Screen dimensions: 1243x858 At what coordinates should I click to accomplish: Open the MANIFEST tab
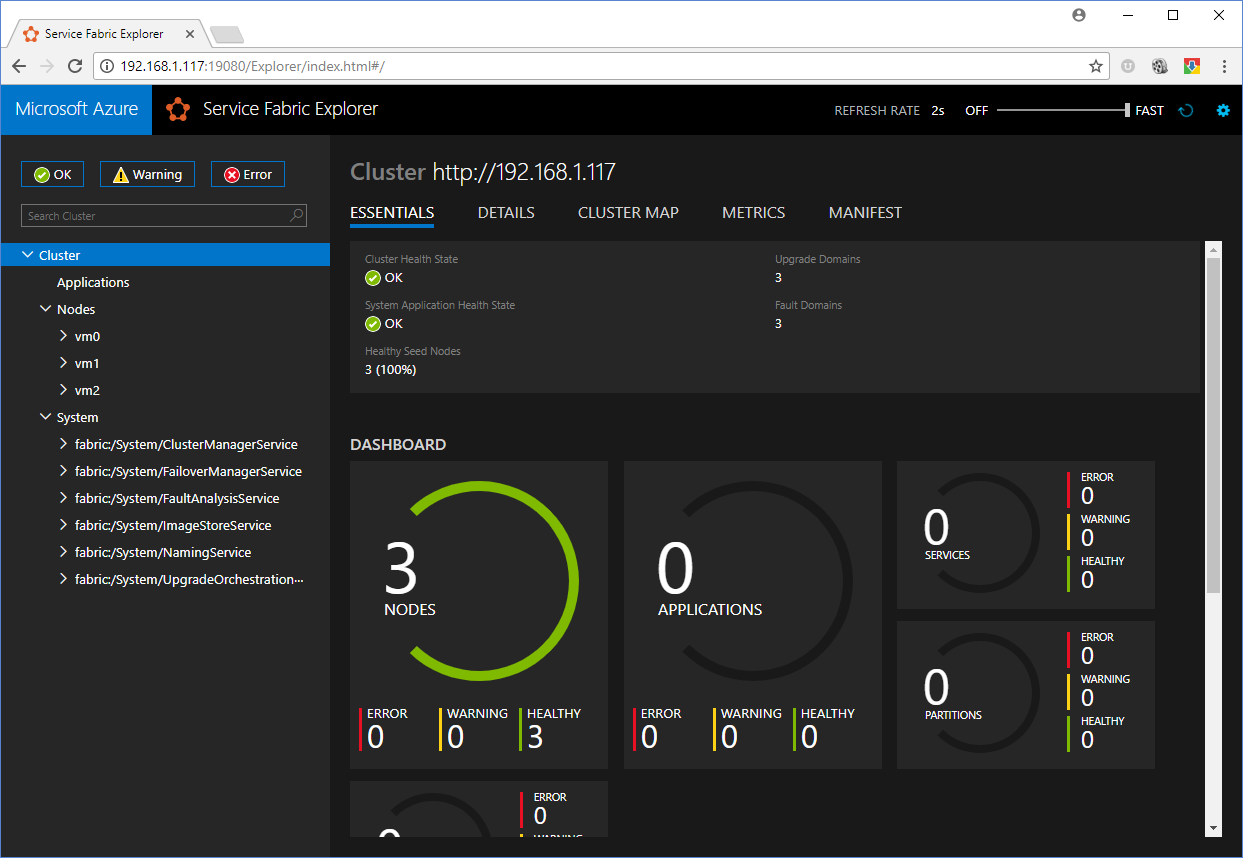(x=865, y=213)
